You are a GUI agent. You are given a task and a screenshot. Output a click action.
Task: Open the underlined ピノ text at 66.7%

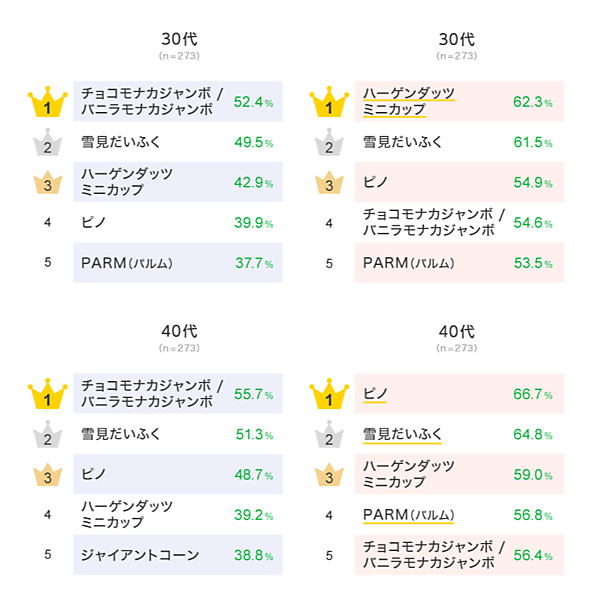pyautogui.click(x=374, y=394)
